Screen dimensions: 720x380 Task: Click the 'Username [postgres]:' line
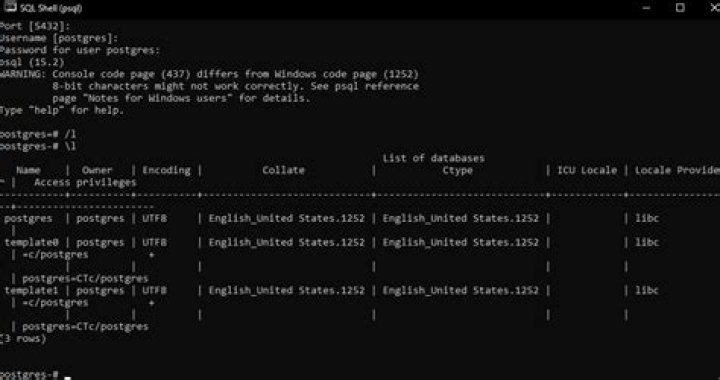[x=59, y=39]
